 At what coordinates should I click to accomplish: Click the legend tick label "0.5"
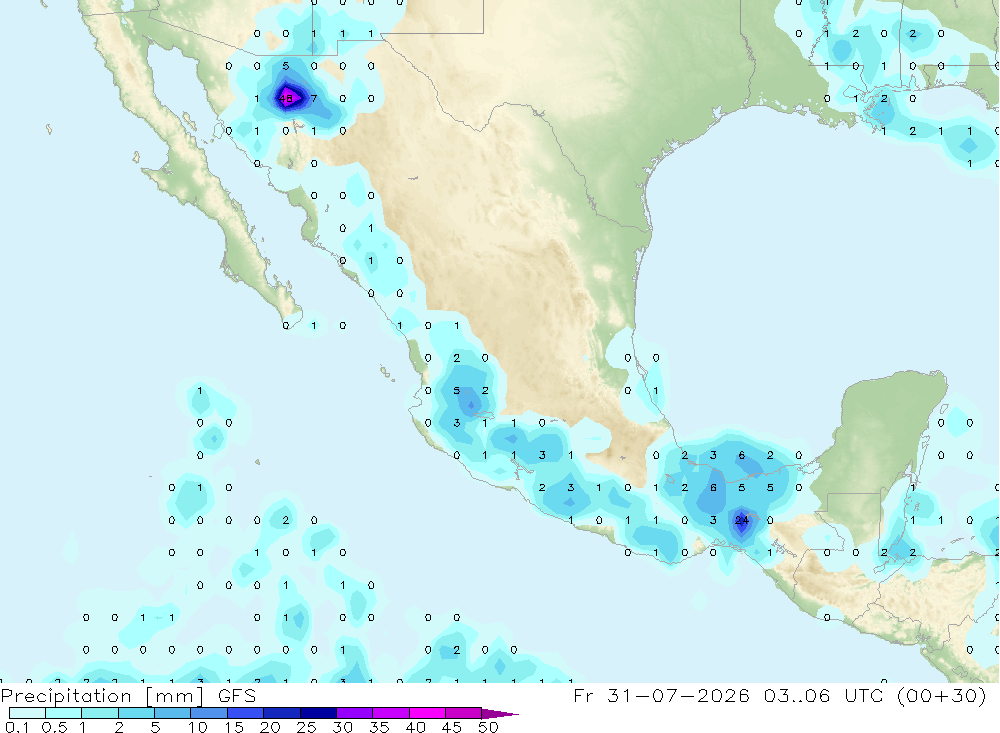(x=55, y=727)
